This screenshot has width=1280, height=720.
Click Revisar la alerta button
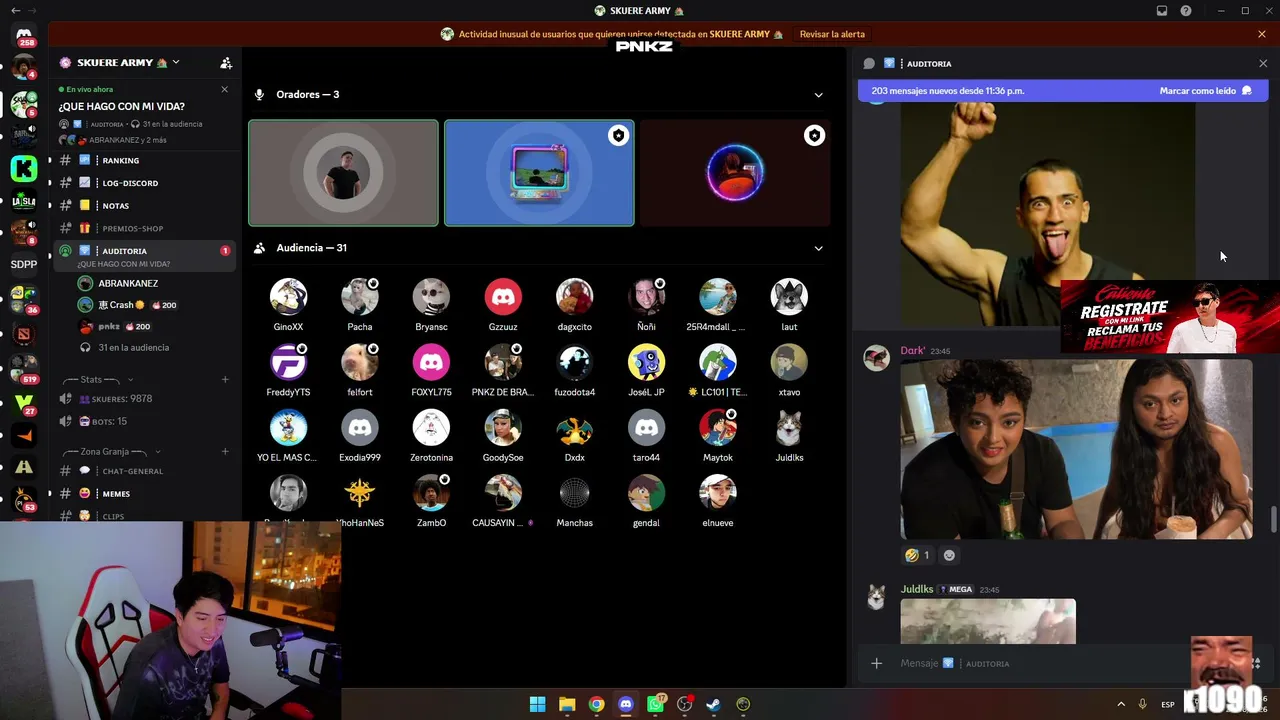point(832,34)
